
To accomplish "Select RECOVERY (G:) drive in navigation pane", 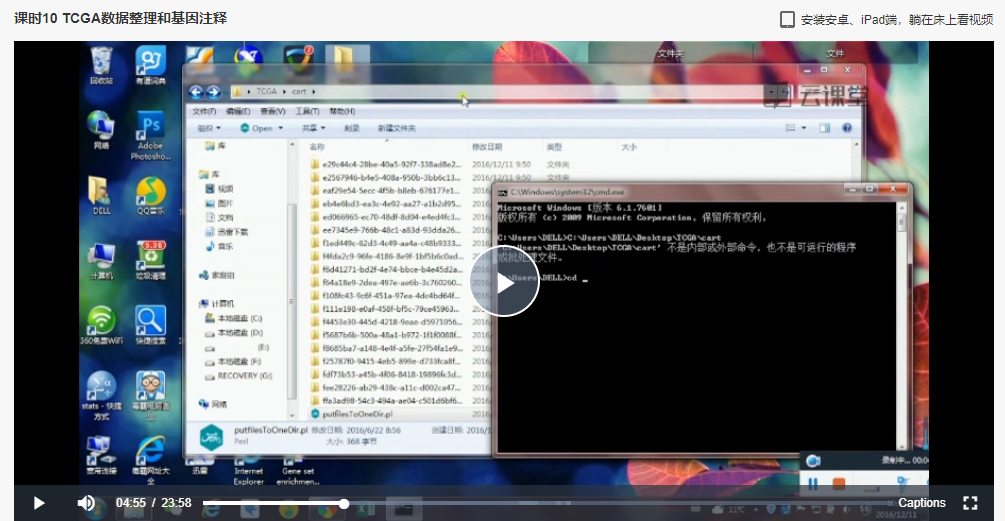I will pos(238,376).
